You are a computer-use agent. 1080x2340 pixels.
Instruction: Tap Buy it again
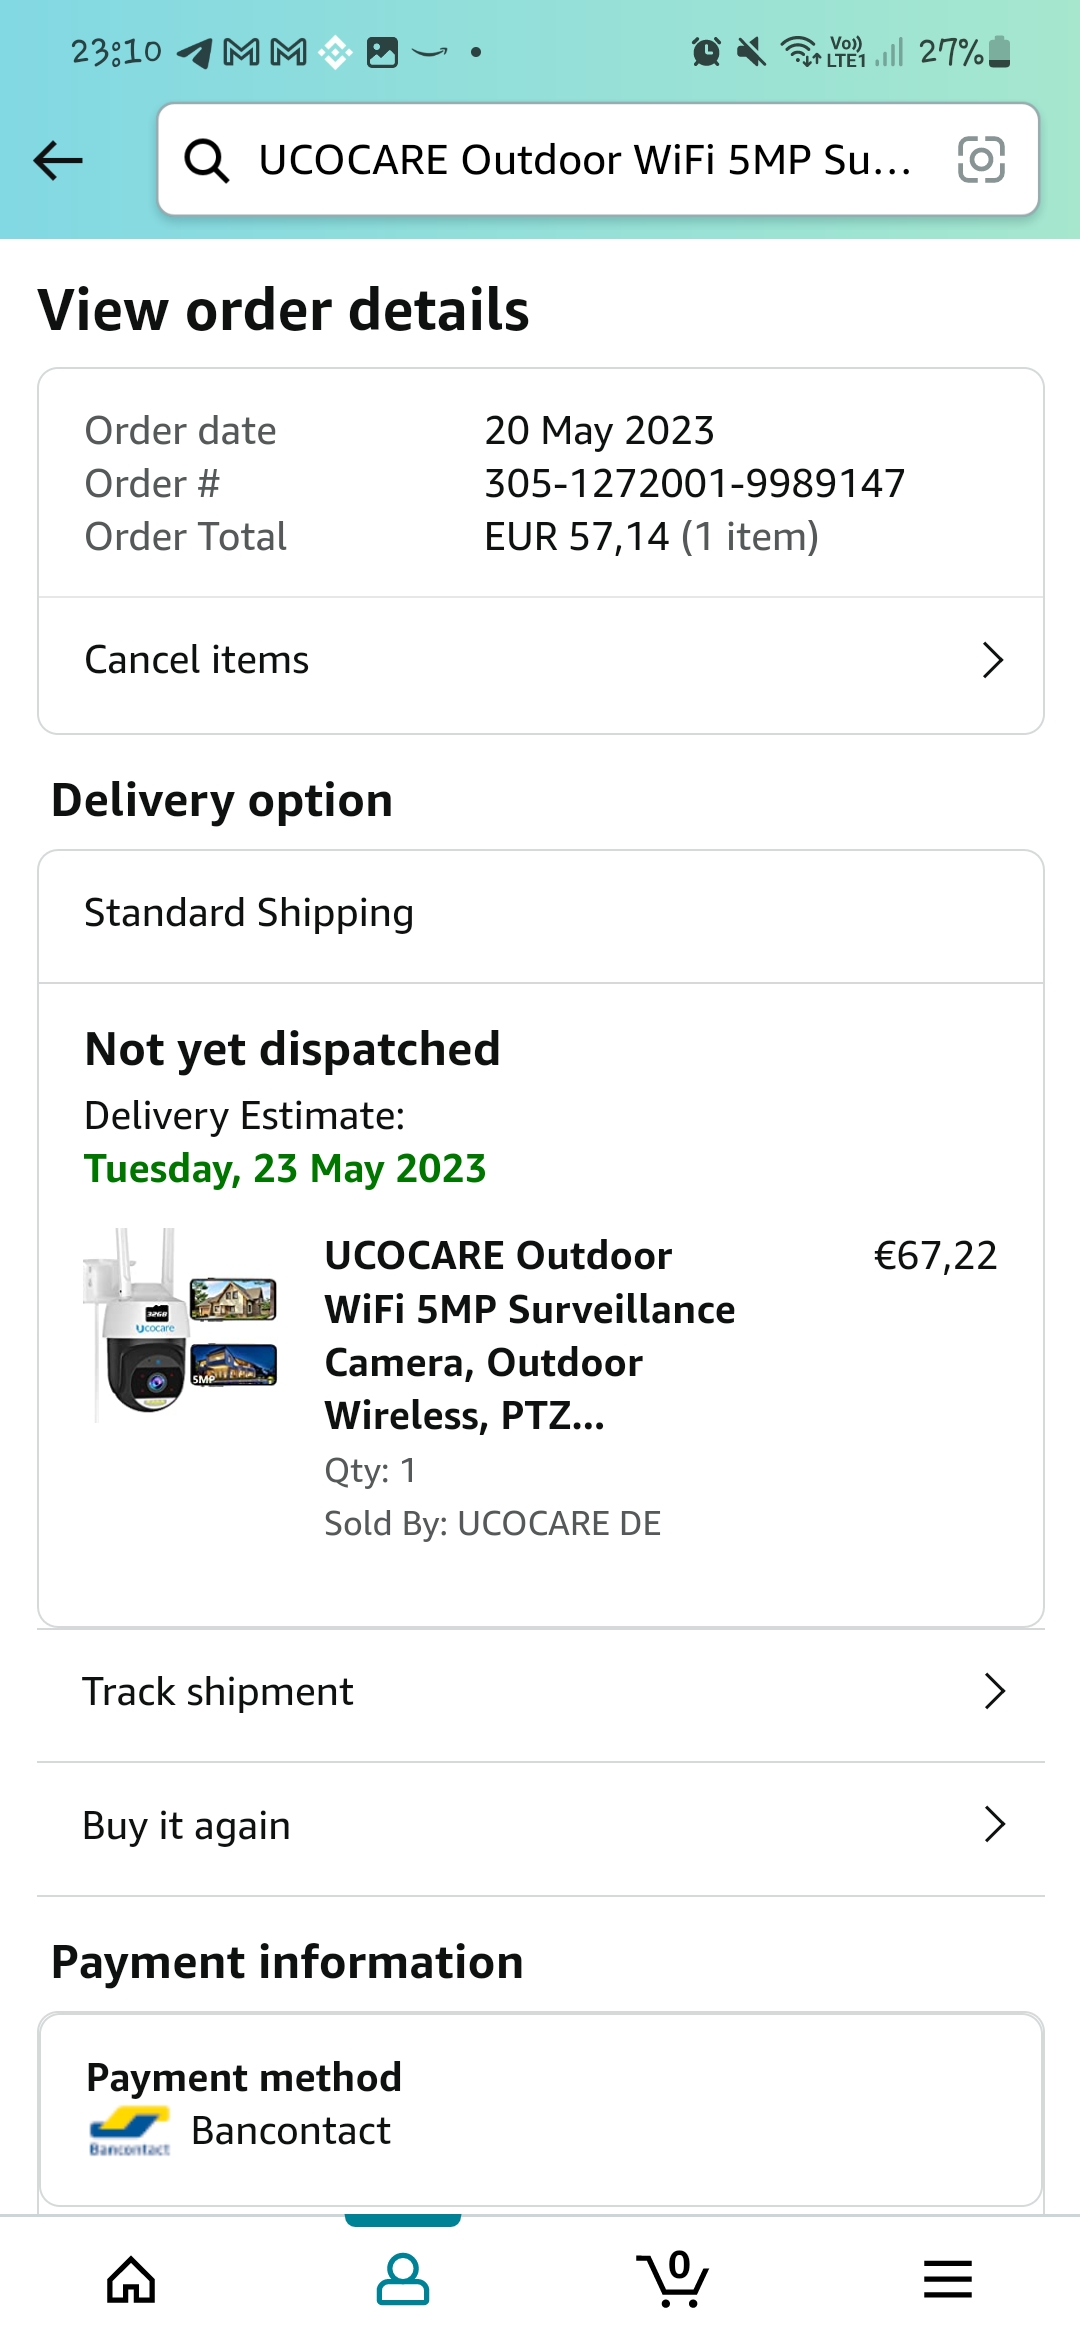tap(187, 1826)
